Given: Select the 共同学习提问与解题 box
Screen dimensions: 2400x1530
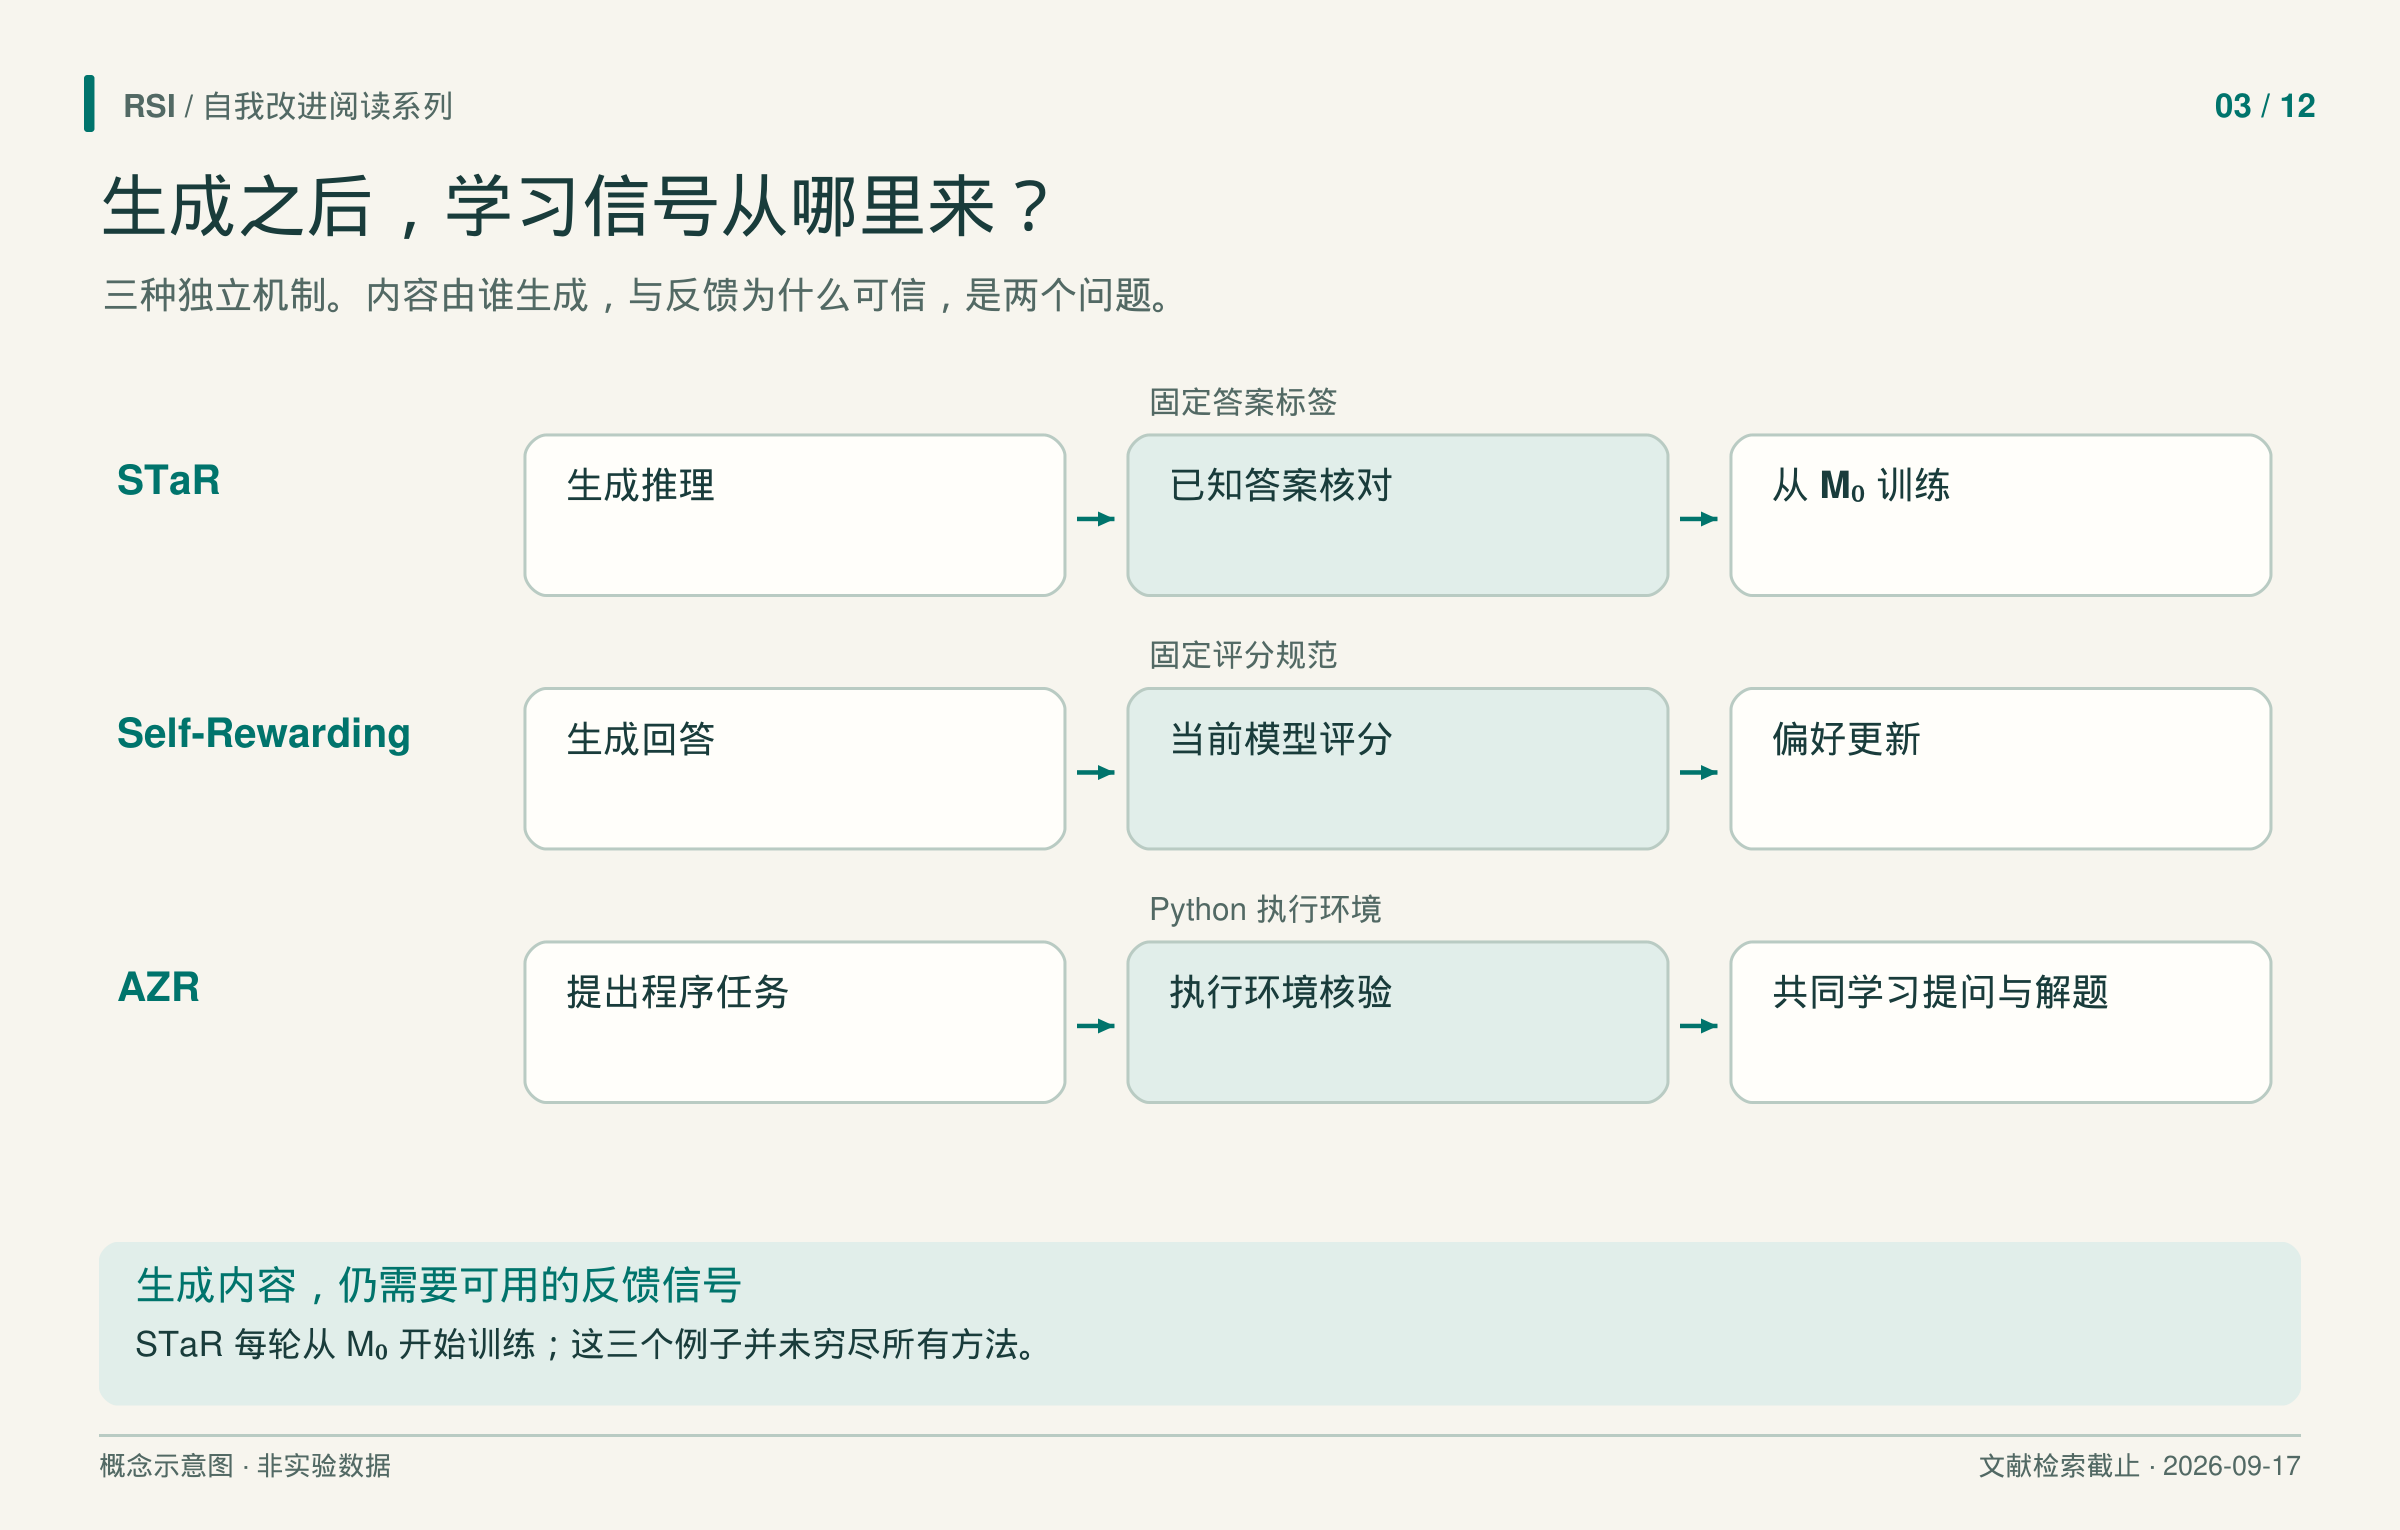Looking at the screenshot, I should (2001, 1022).
